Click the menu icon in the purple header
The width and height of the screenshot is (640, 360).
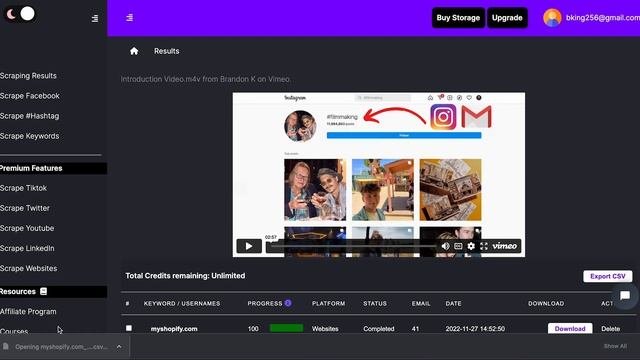129,18
